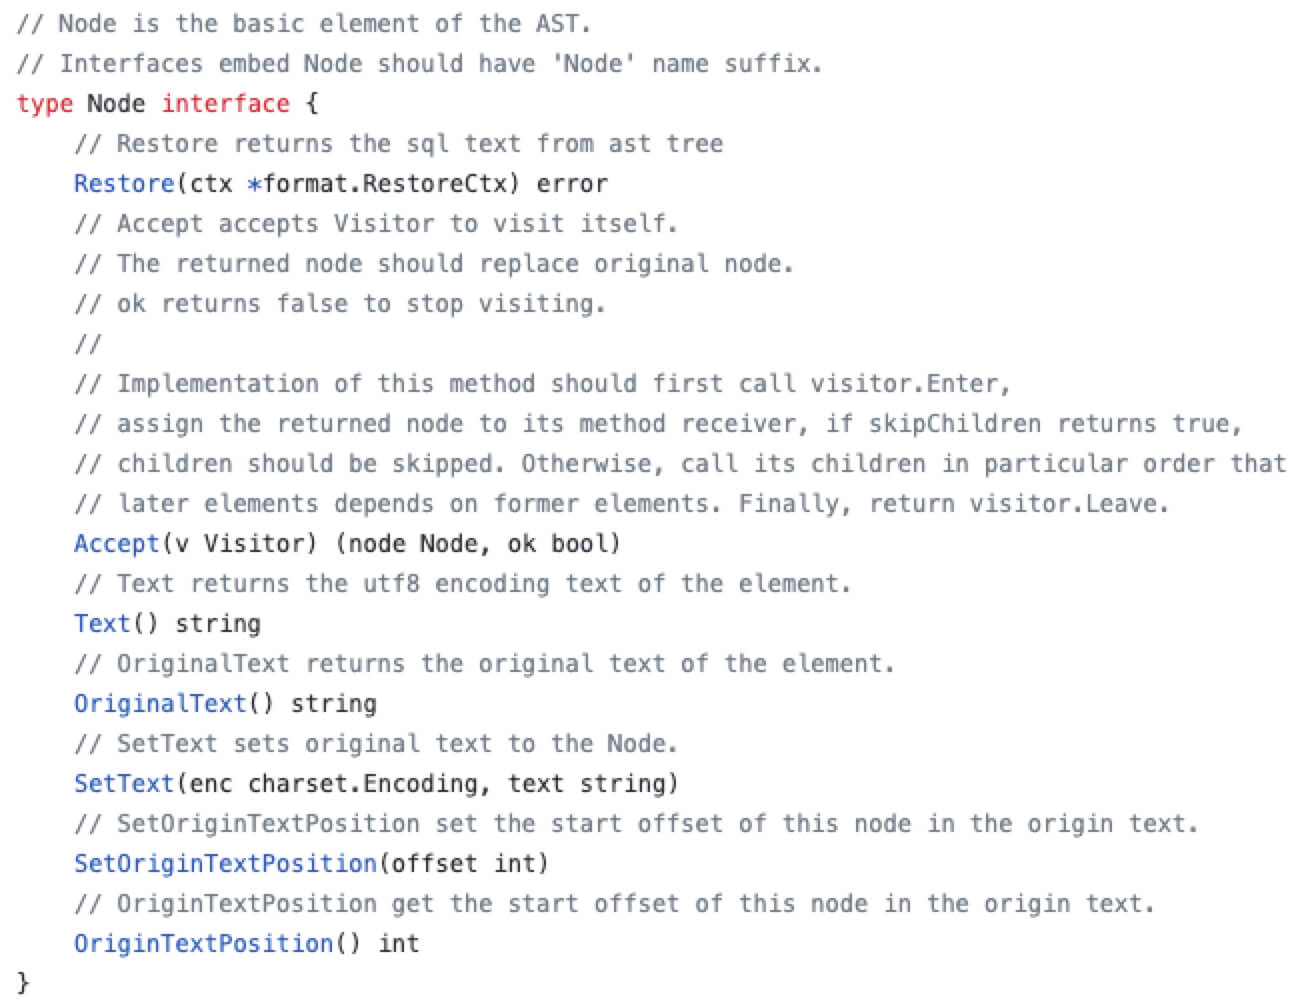The width and height of the screenshot is (1300, 1000).
Task: Click the blue OriginTextPosition() method name
Action: pos(203,944)
